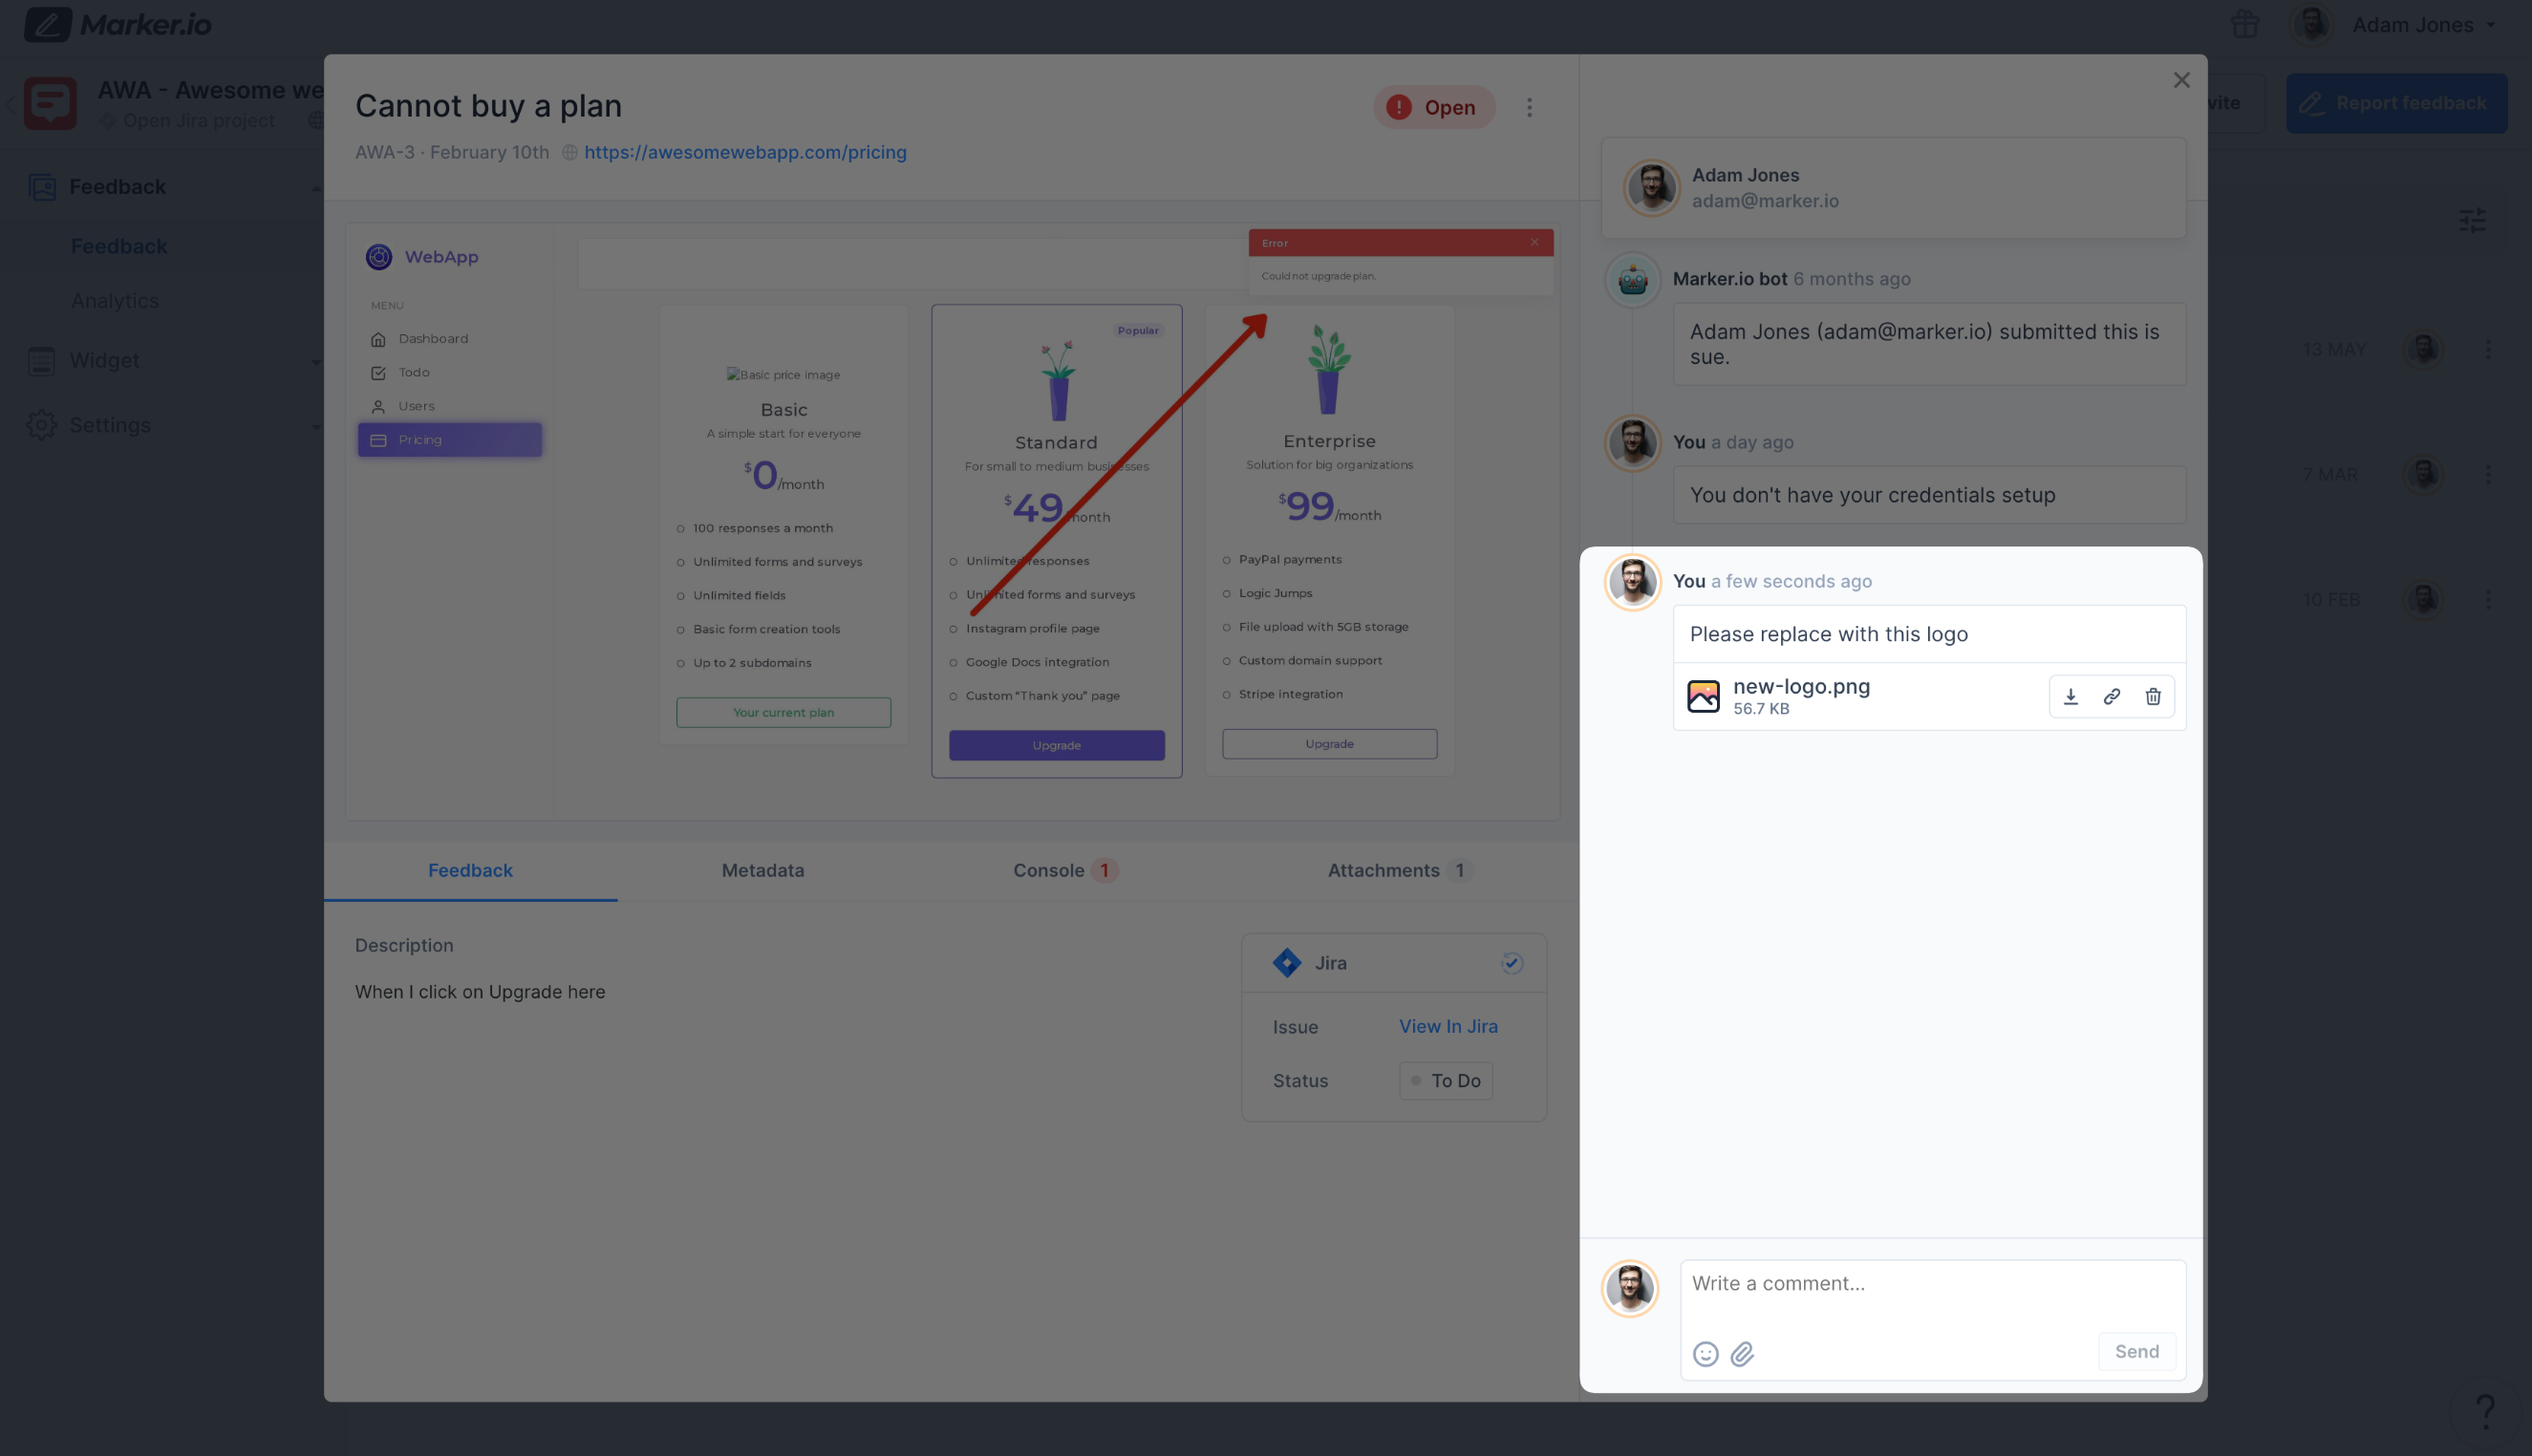Click the Marker.io logo

118,24
